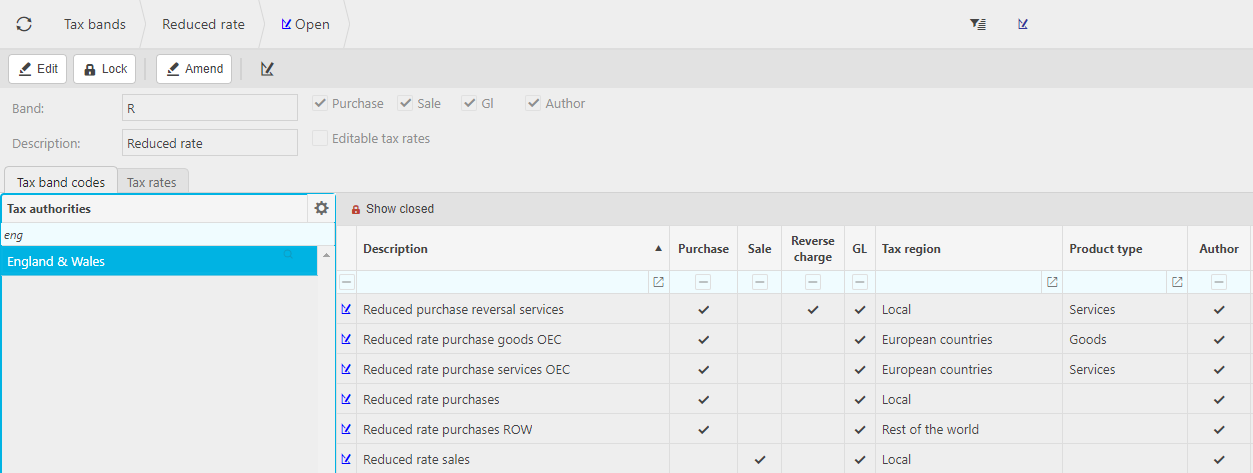Screen dimensions: 1253x473
Task: Click the tax authorities search field
Action: point(160,235)
